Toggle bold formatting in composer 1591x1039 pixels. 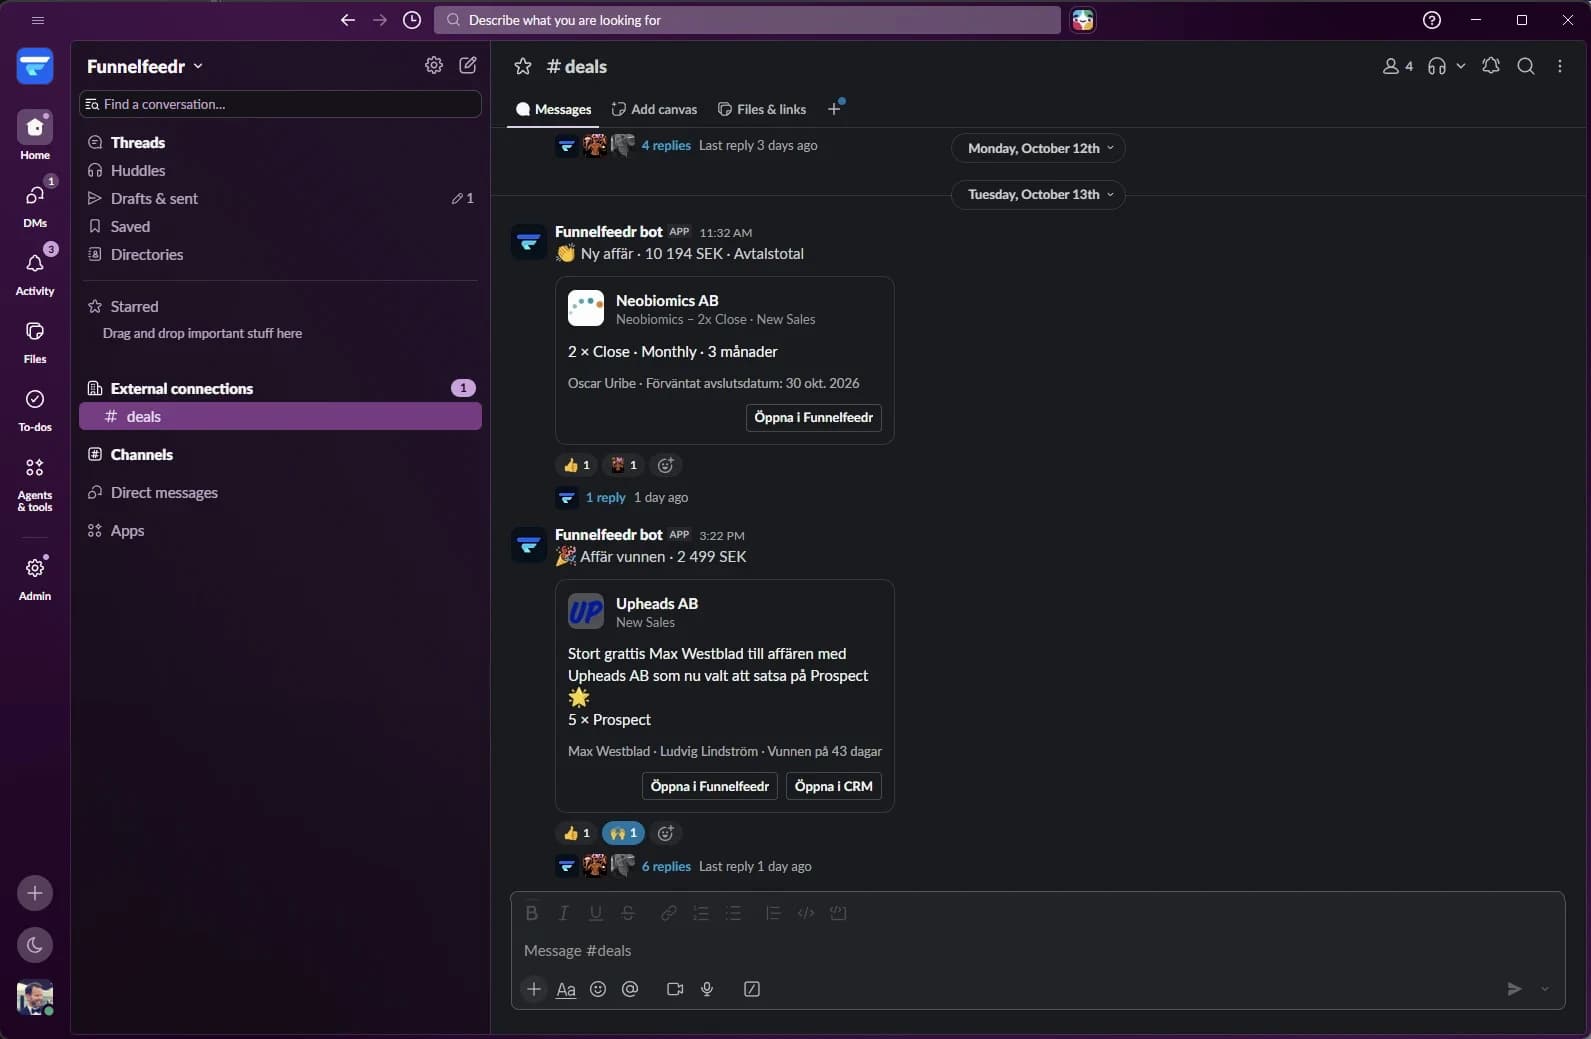pos(532,913)
